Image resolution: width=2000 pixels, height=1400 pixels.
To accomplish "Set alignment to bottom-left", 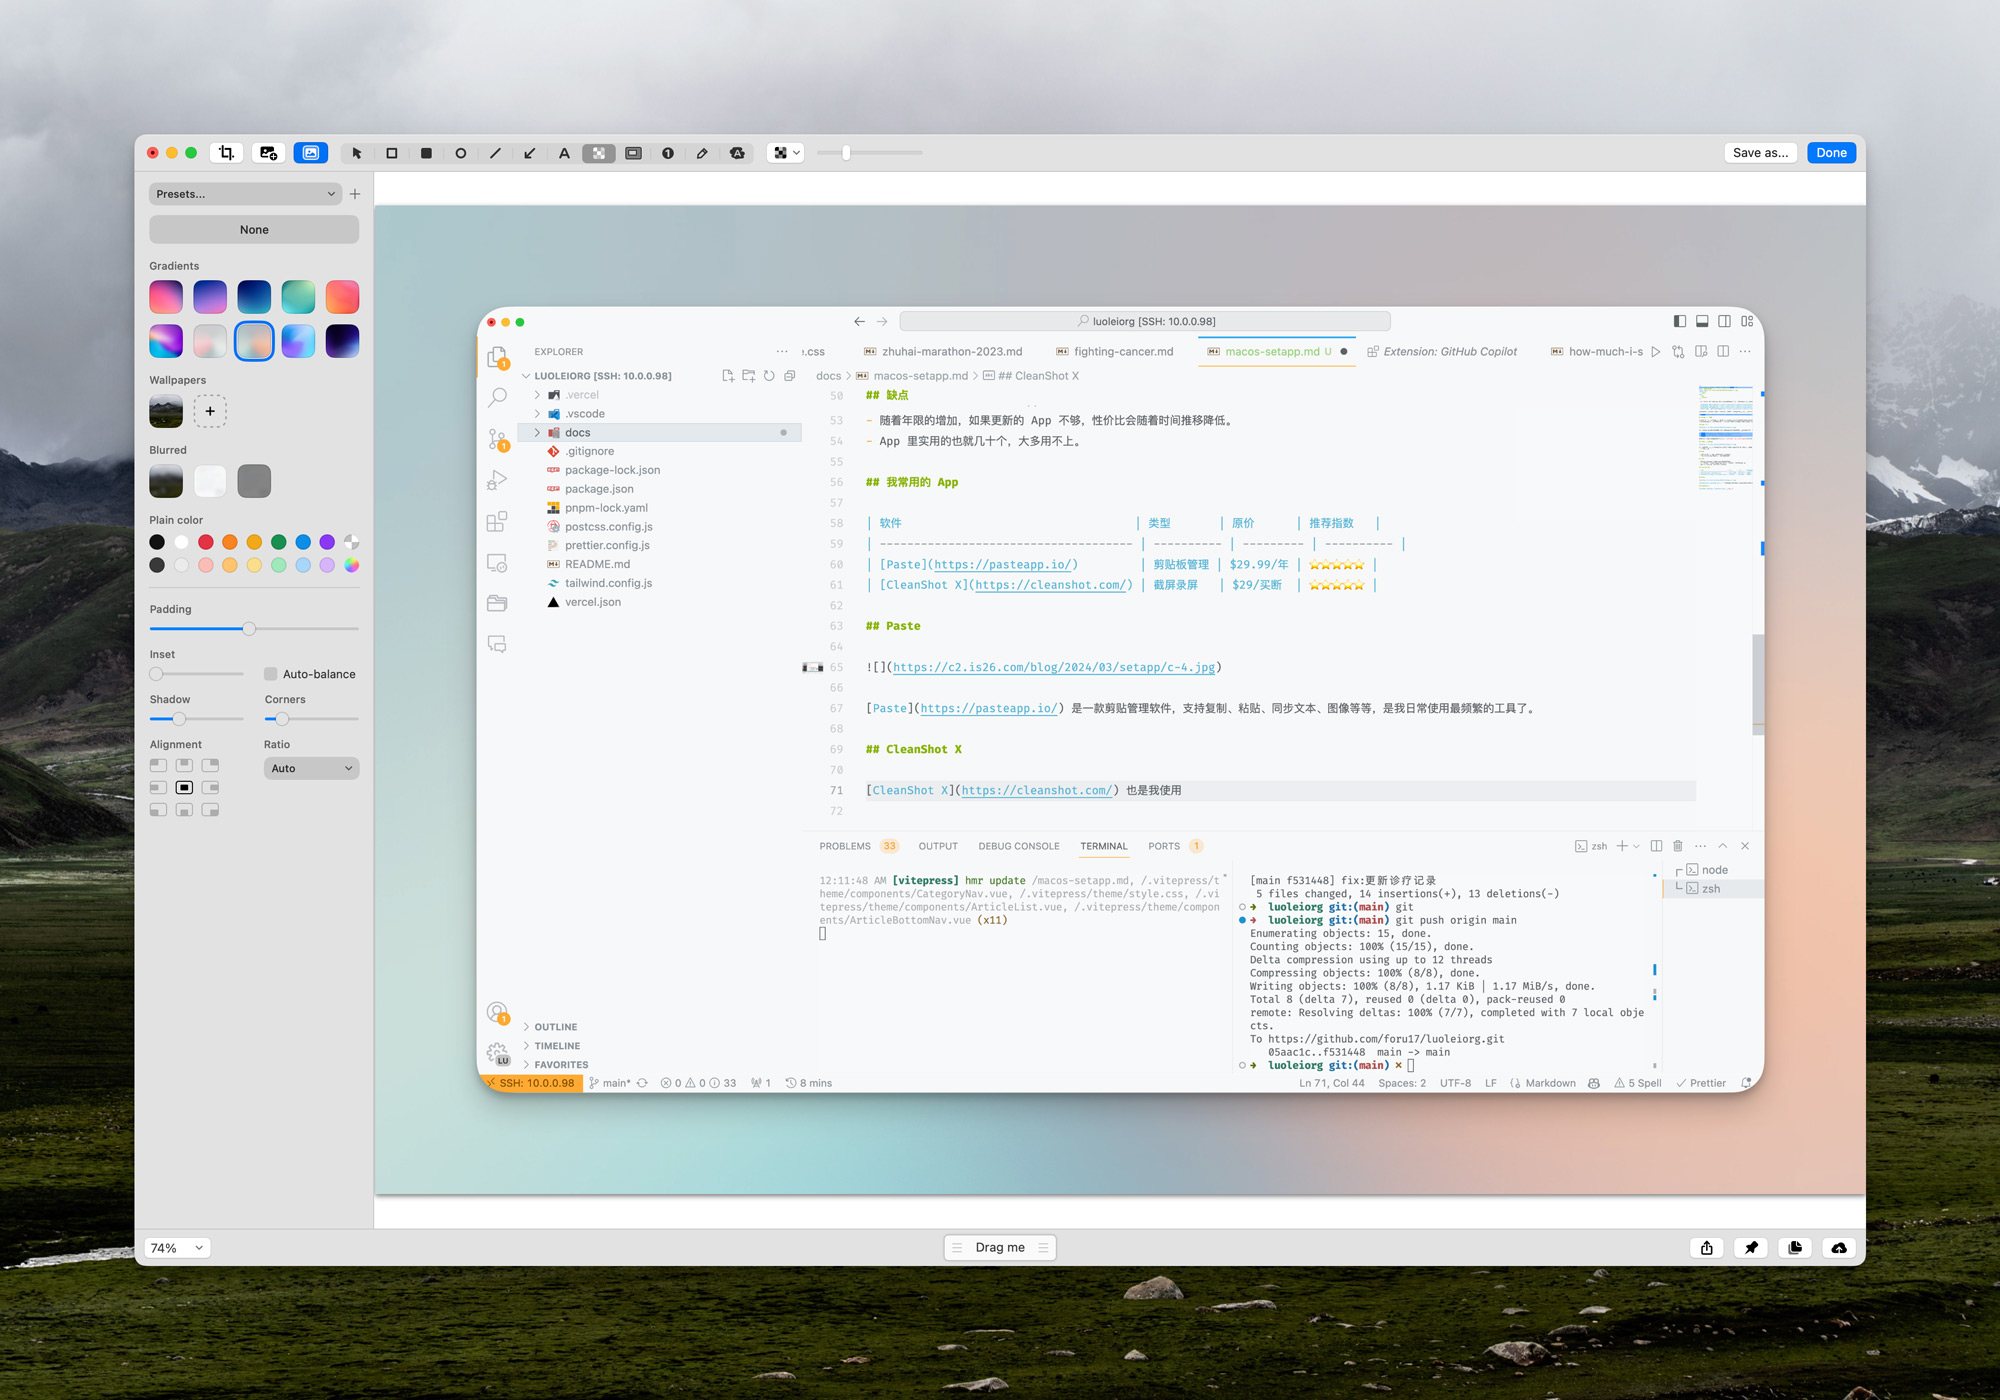I will pos(158,810).
